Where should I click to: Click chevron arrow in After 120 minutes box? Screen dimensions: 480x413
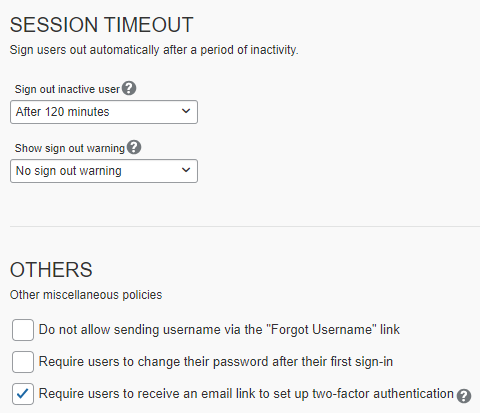pyautogui.click(x=186, y=111)
